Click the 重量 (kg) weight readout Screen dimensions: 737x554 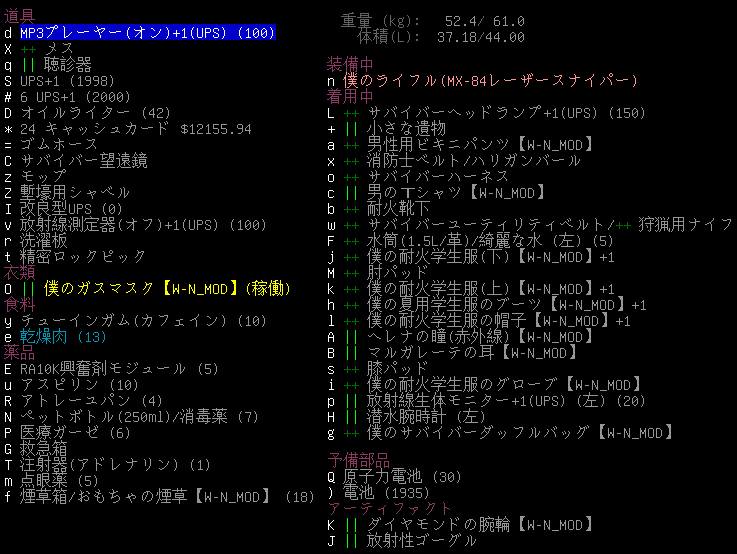(432, 20)
